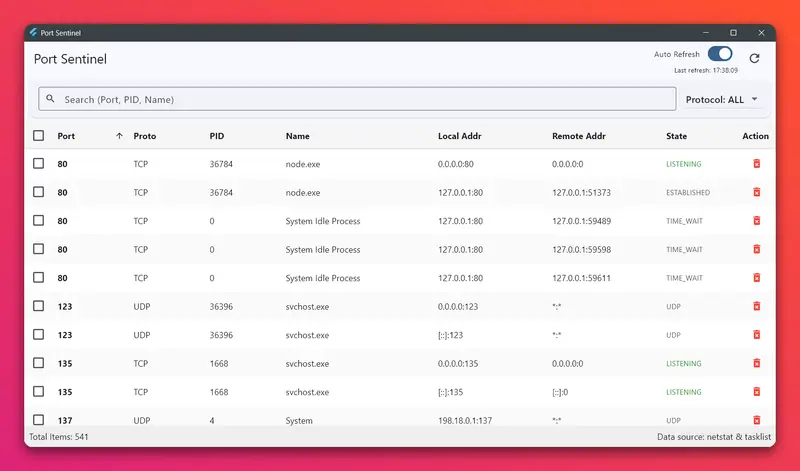Check the box for the first node.exe row
Image resolution: width=800 pixels, height=471 pixels.
tap(39, 164)
